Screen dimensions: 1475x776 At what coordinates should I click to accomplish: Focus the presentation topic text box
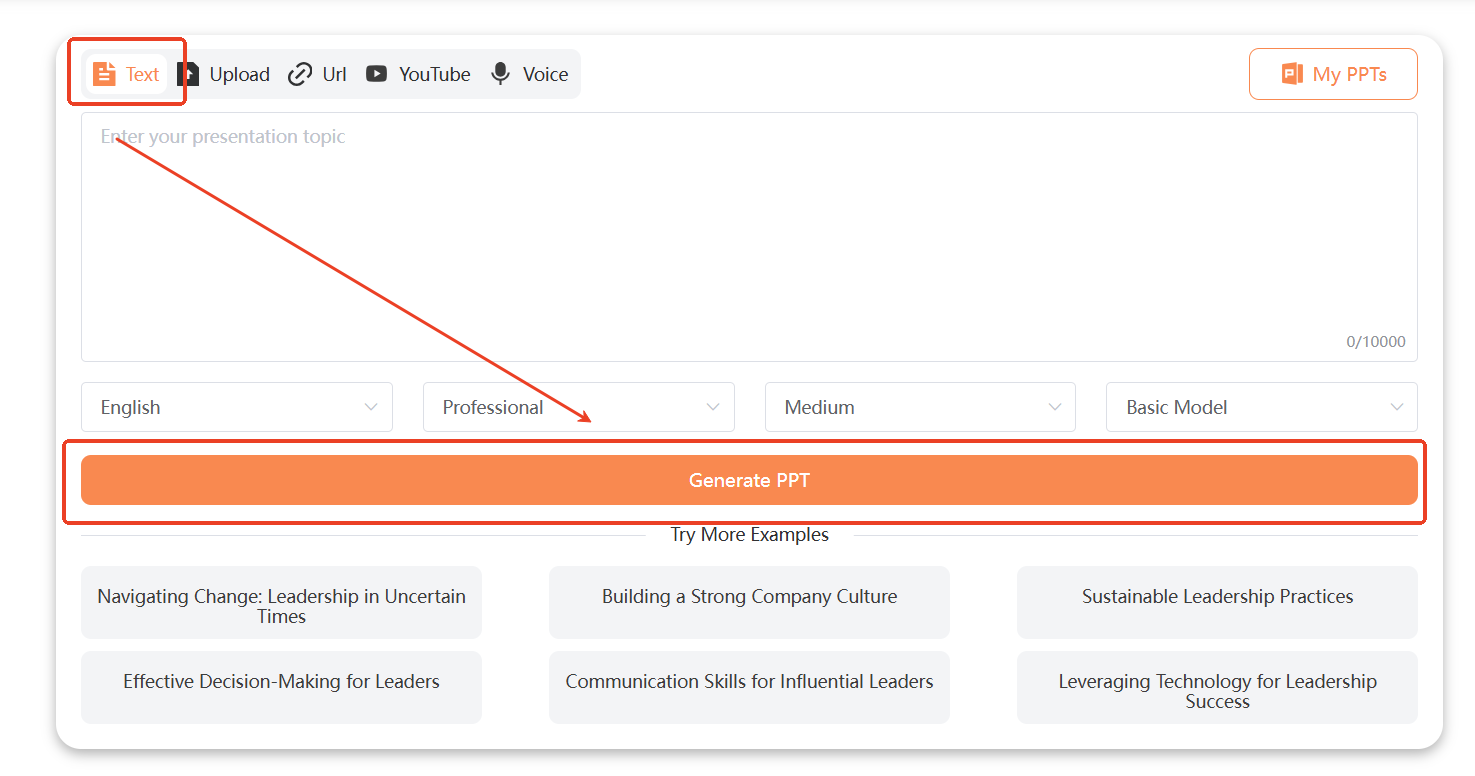point(748,237)
